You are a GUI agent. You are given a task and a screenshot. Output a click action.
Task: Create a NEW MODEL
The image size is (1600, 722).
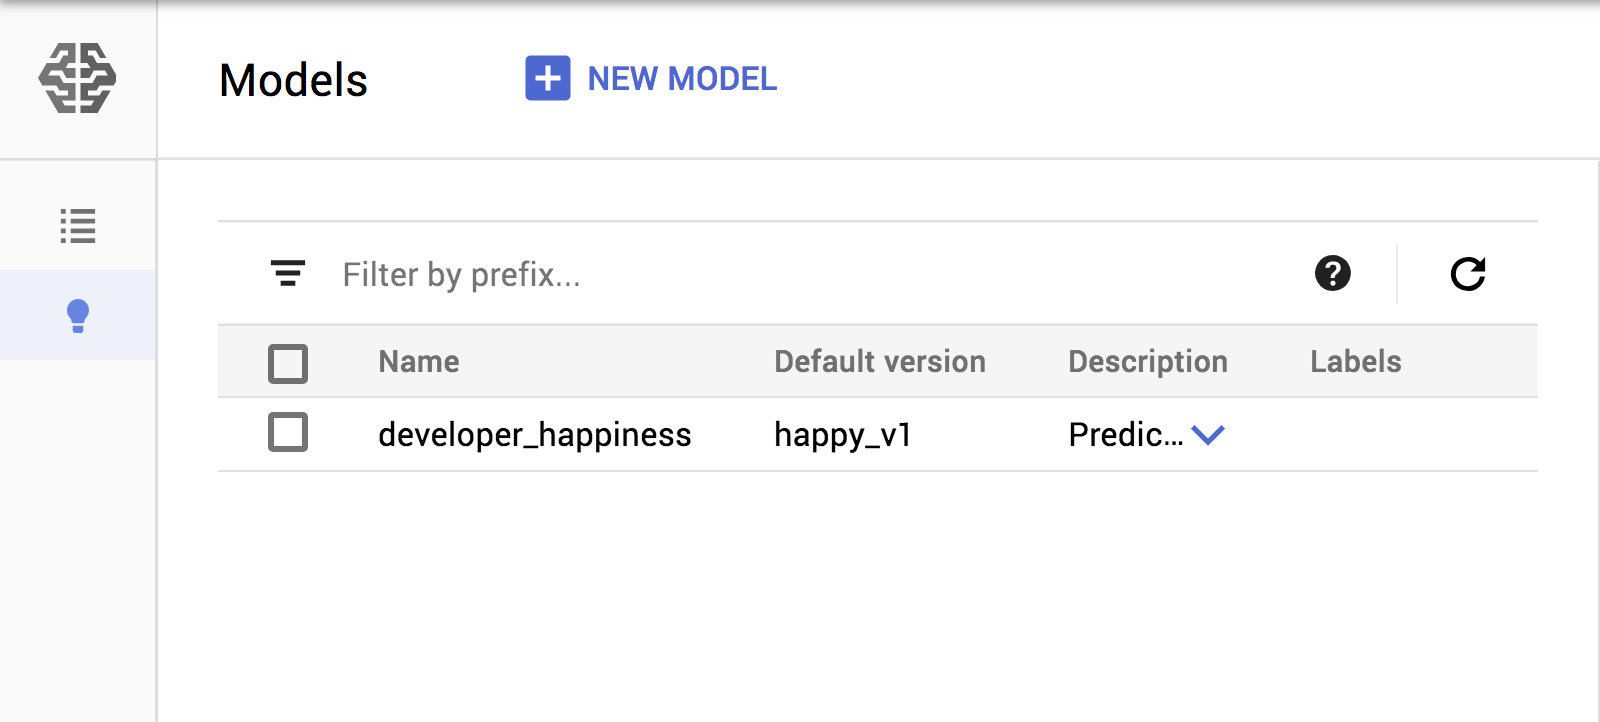point(682,79)
